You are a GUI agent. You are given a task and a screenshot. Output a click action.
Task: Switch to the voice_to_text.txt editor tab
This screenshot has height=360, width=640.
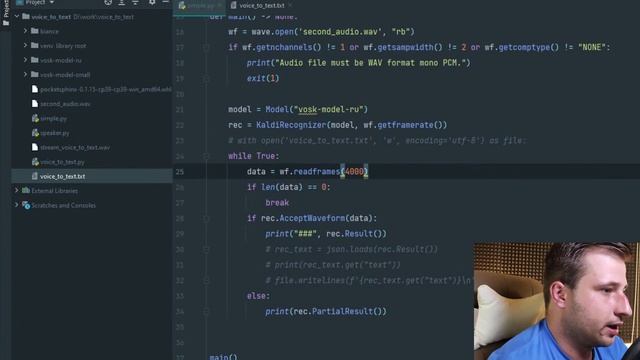tap(262, 5)
